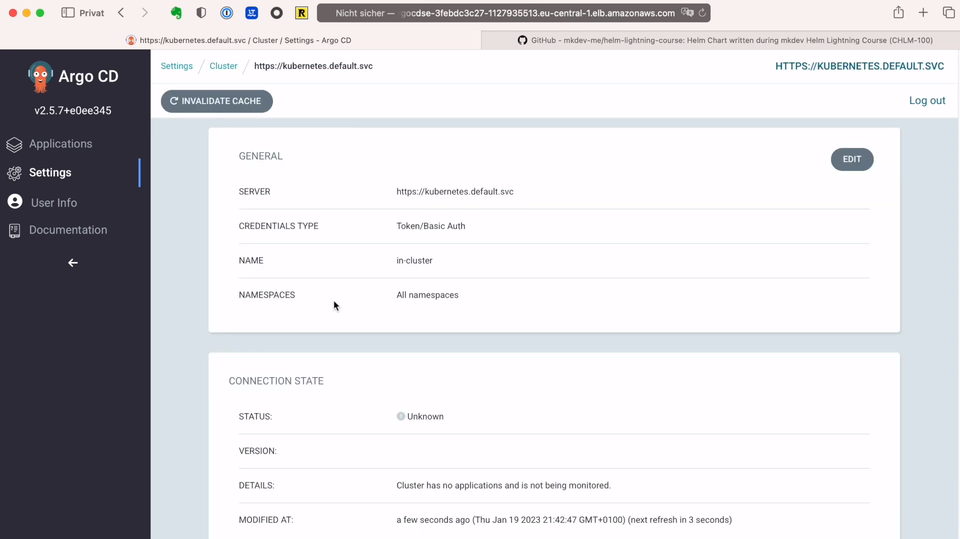This screenshot has height=539, width=960.
Task: Click the CONNECTION STATE heading
Action: point(276,381)
